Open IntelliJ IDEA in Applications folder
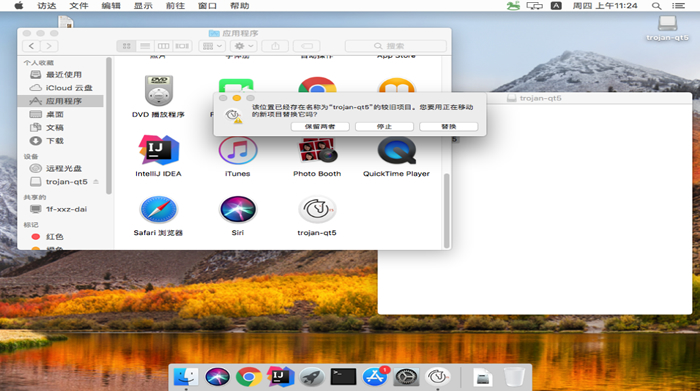This screenshot has height=391, width=700. [x=158, y=150]
